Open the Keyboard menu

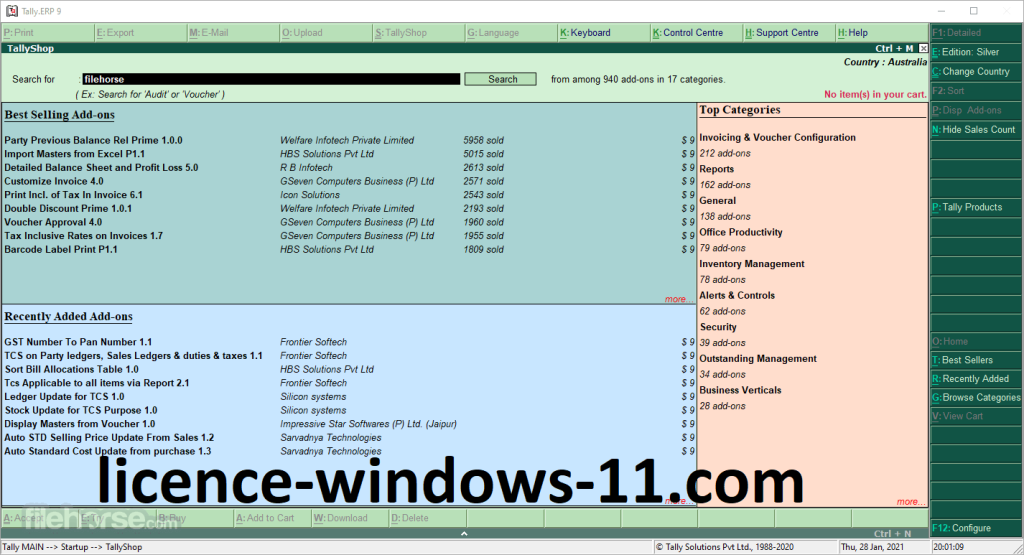(589, 33)
